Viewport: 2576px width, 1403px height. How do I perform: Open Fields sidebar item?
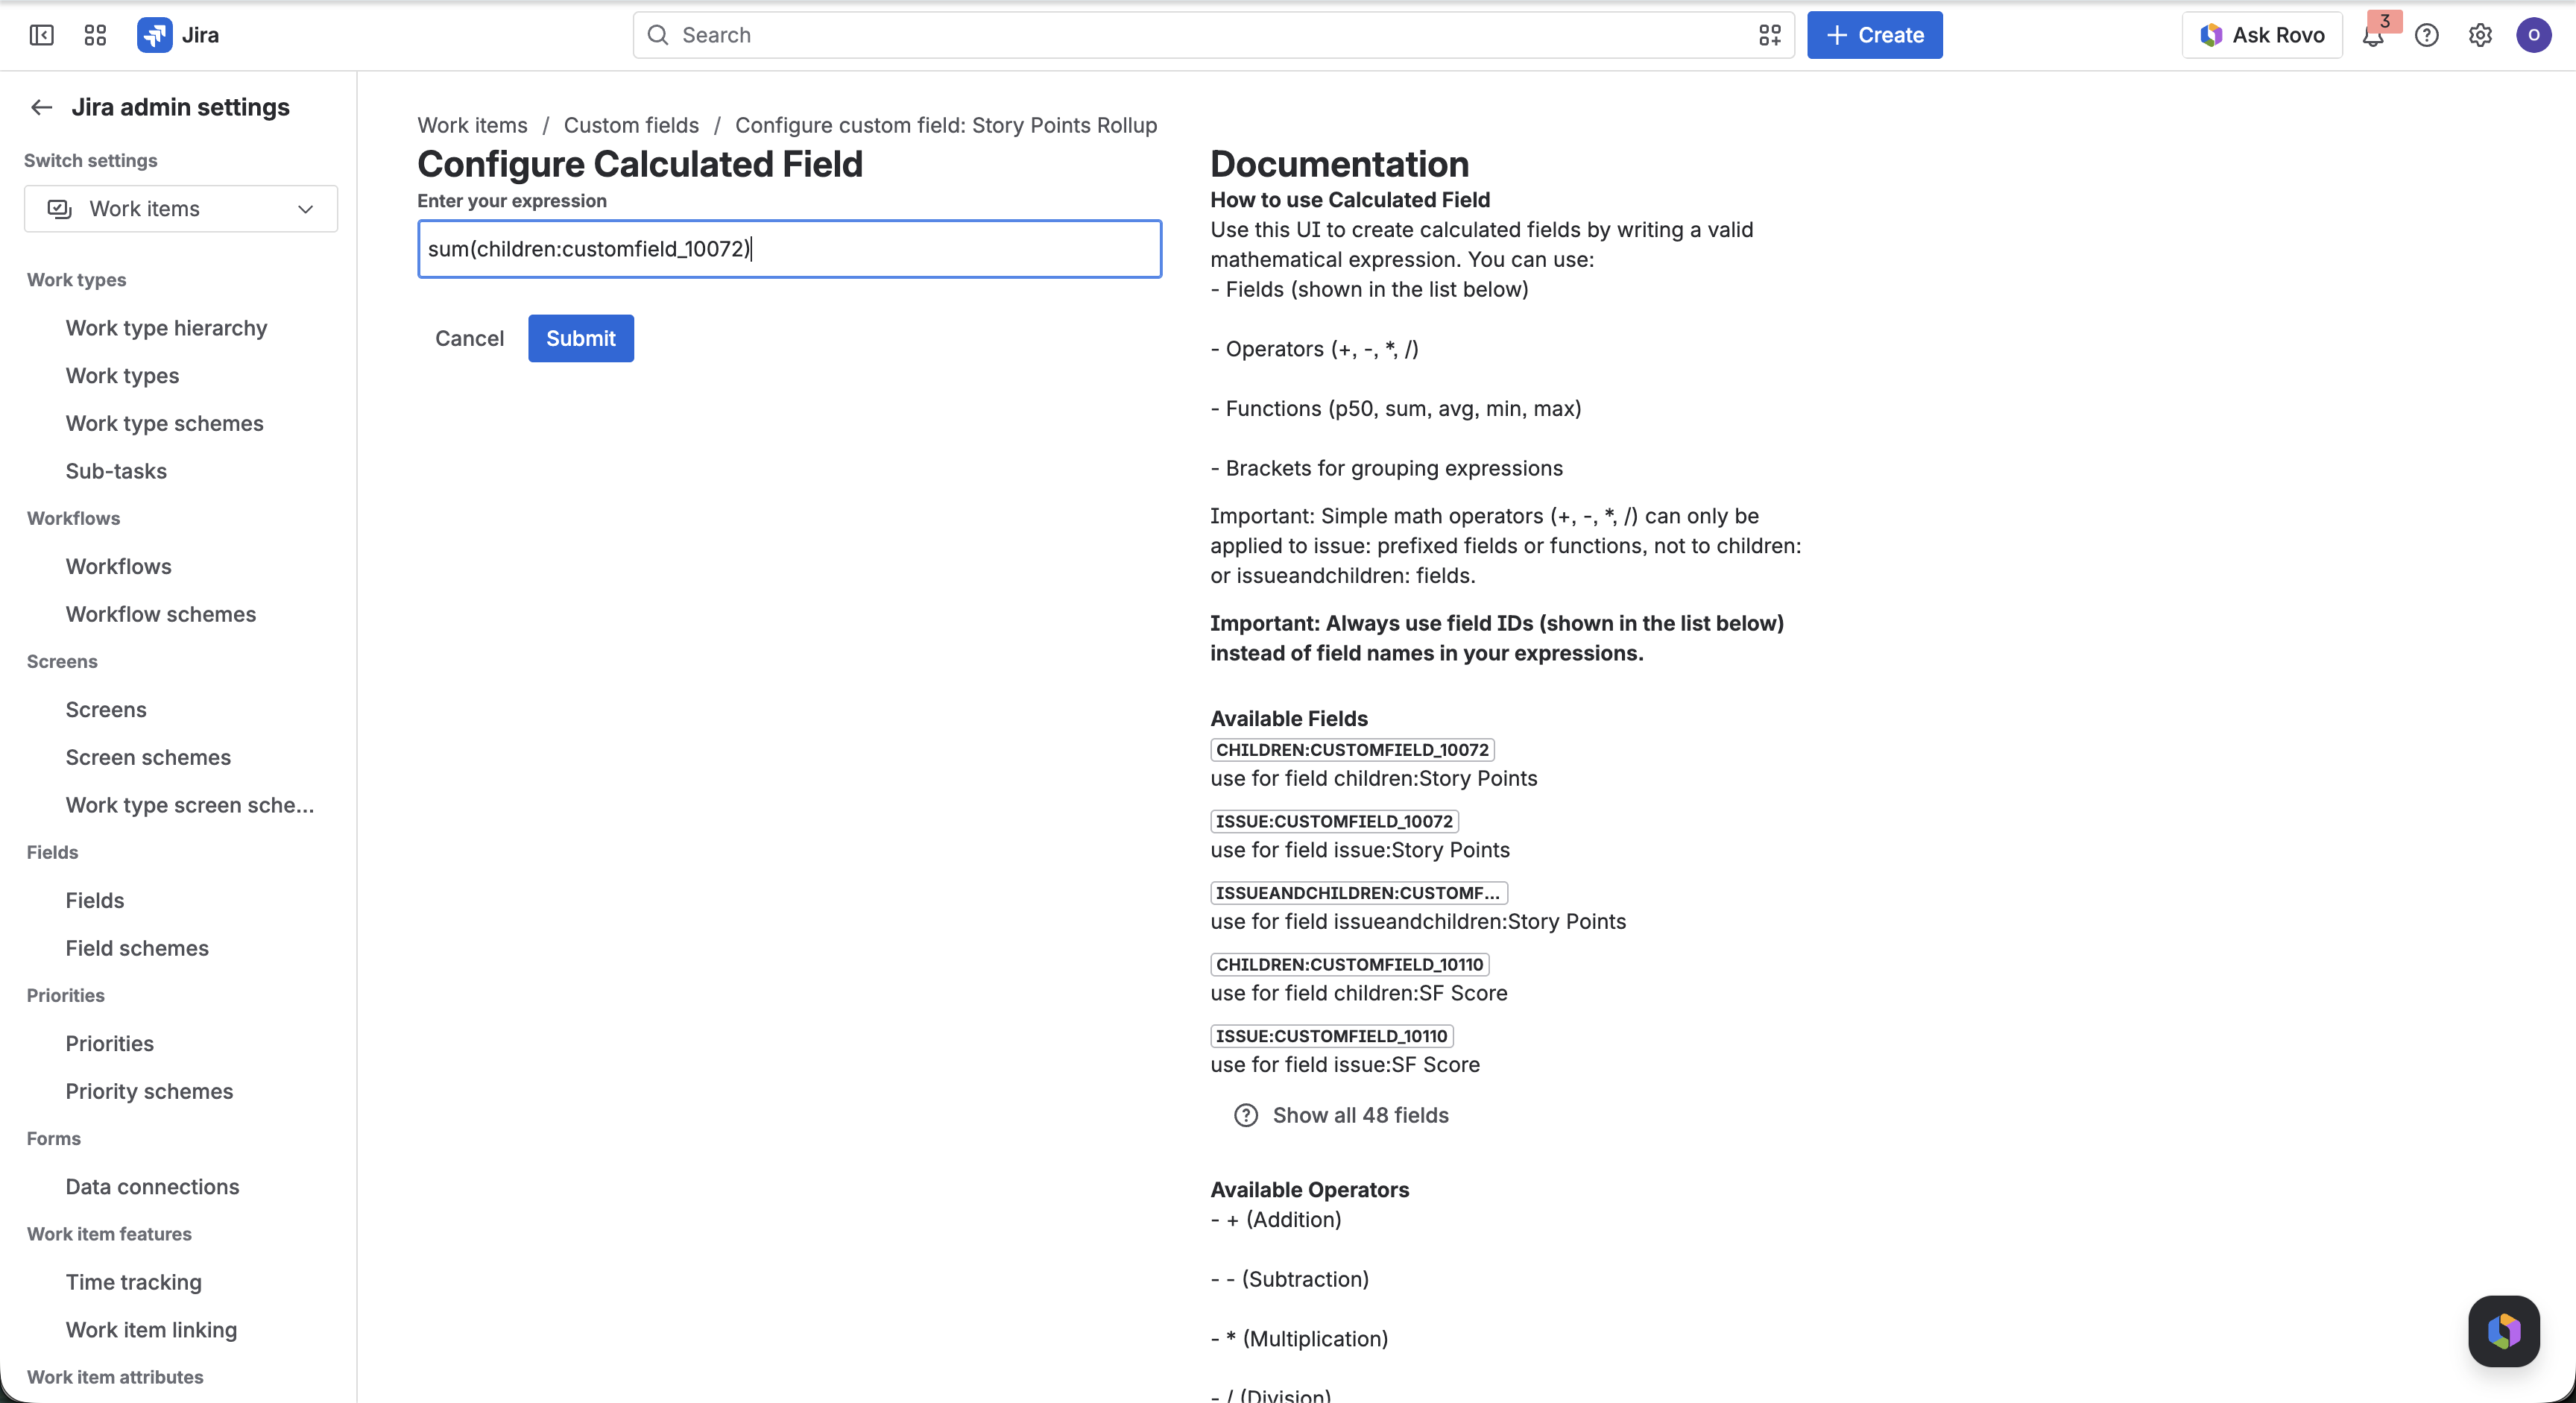(95, 900)
